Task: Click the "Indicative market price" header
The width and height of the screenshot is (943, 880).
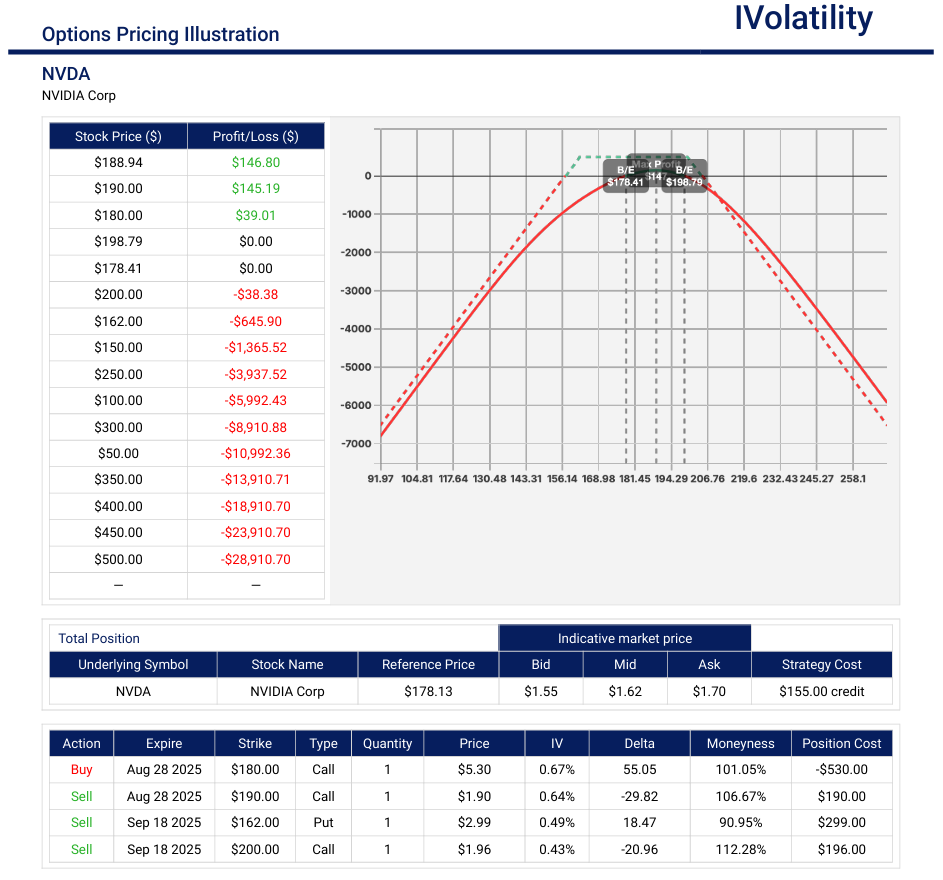Action: (625, 639)
